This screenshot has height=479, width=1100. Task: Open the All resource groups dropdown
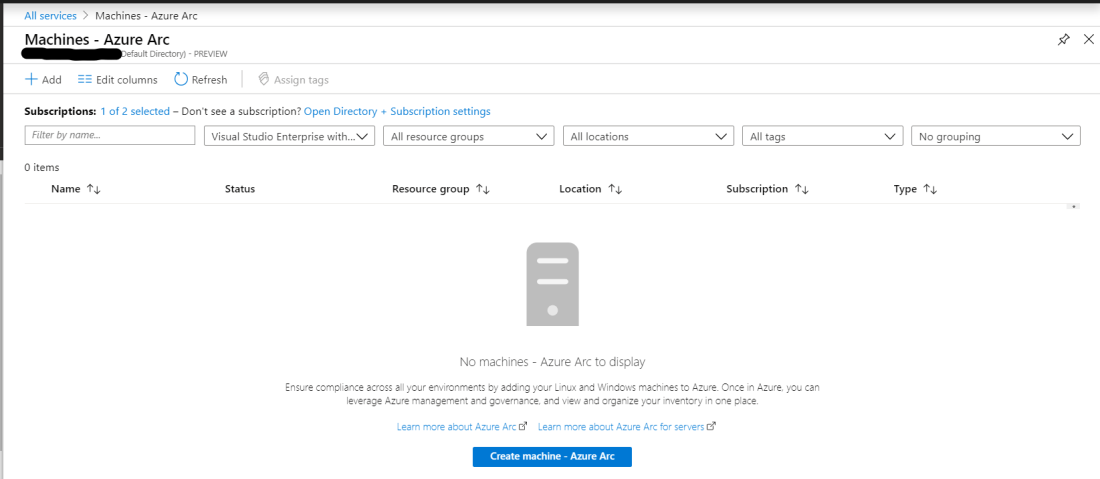pos(469,136)
